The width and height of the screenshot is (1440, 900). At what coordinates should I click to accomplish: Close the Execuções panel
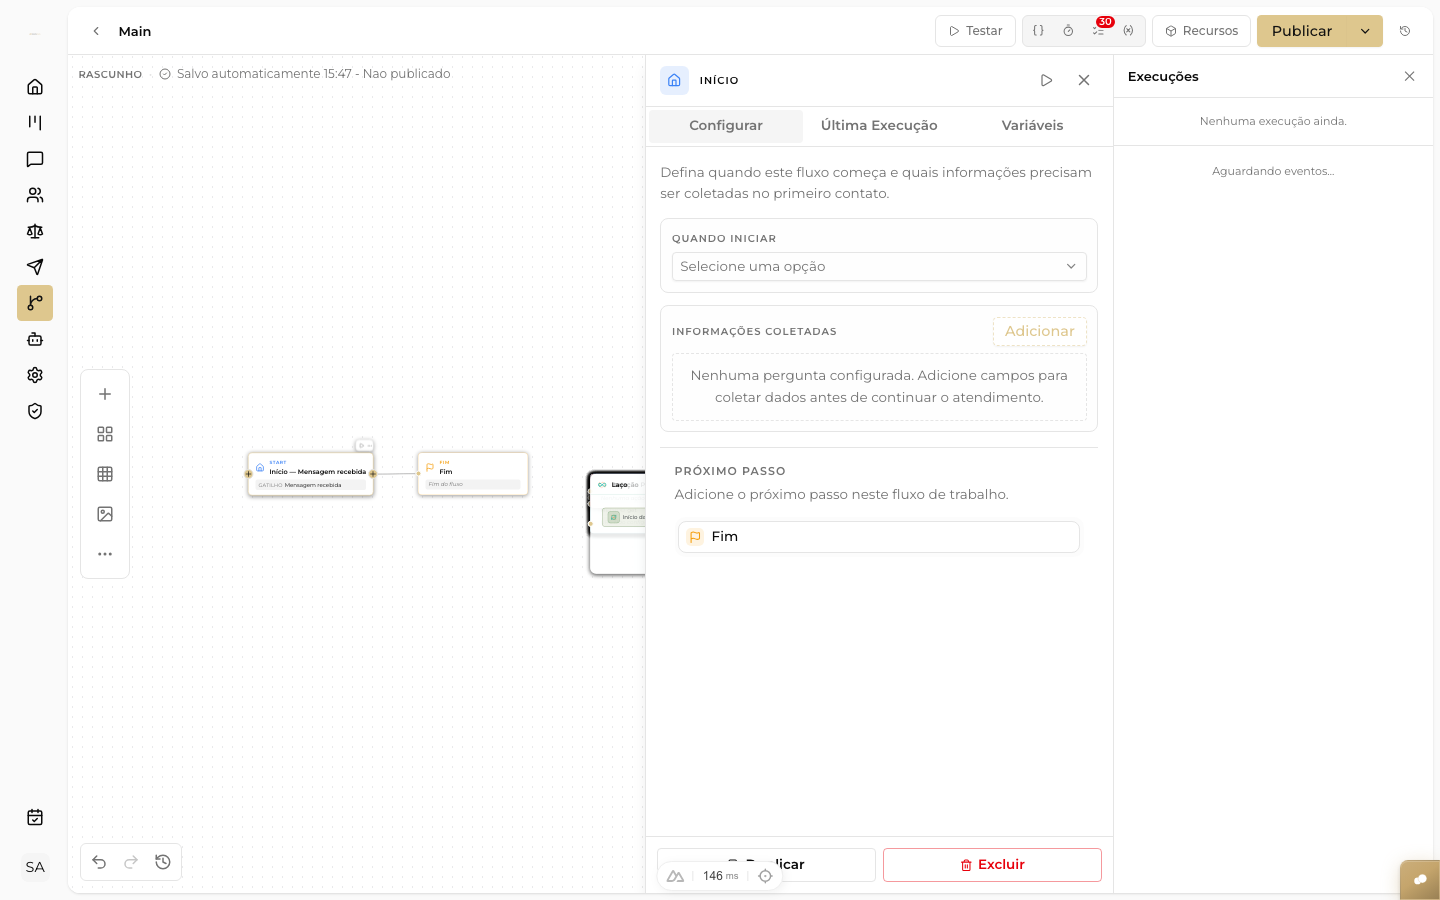click(1410, 76)
